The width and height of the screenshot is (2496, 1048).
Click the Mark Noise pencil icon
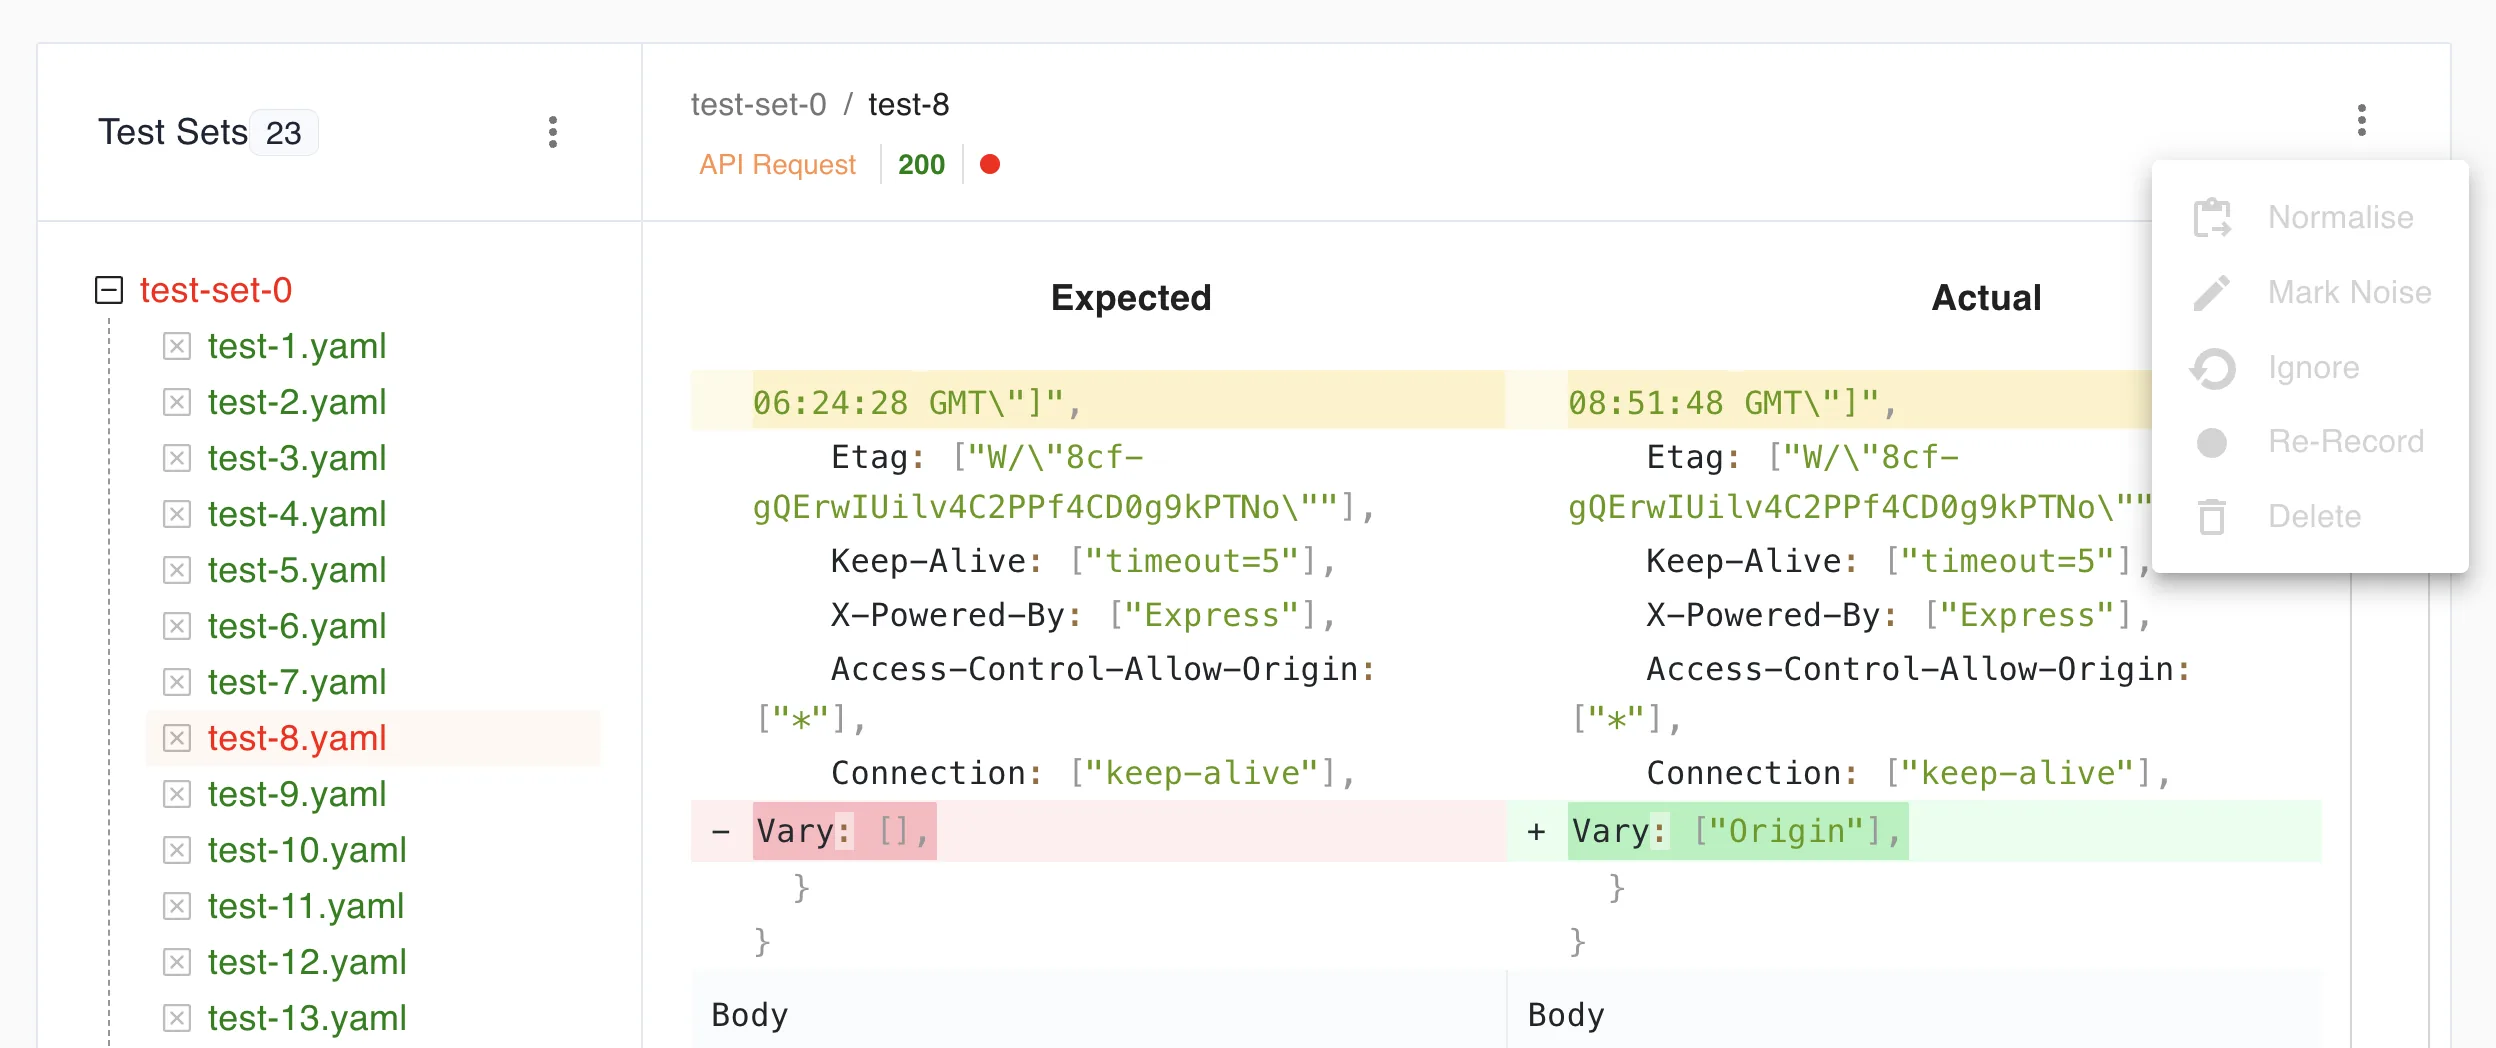2212,292
